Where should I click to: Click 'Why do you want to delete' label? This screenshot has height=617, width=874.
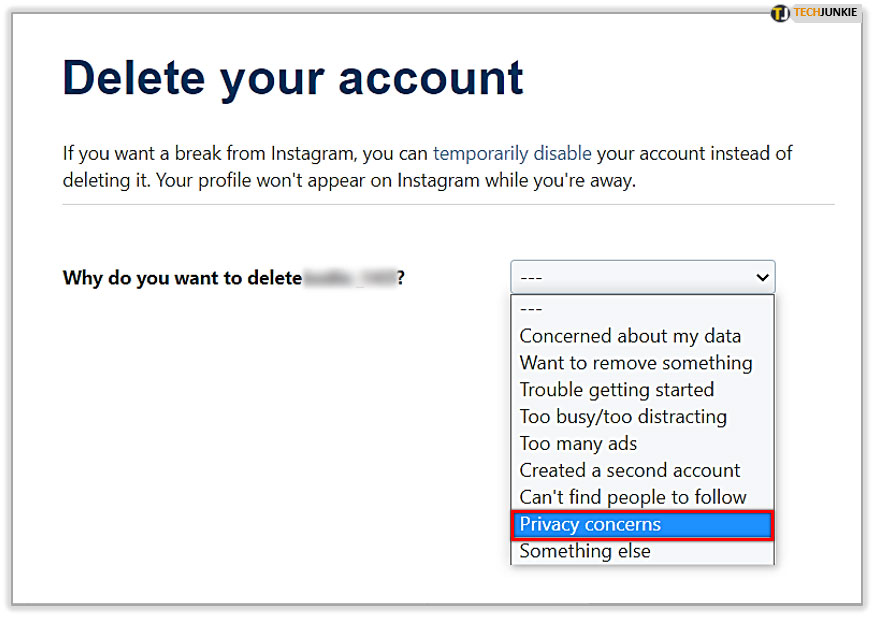click(x=182, y=278)
